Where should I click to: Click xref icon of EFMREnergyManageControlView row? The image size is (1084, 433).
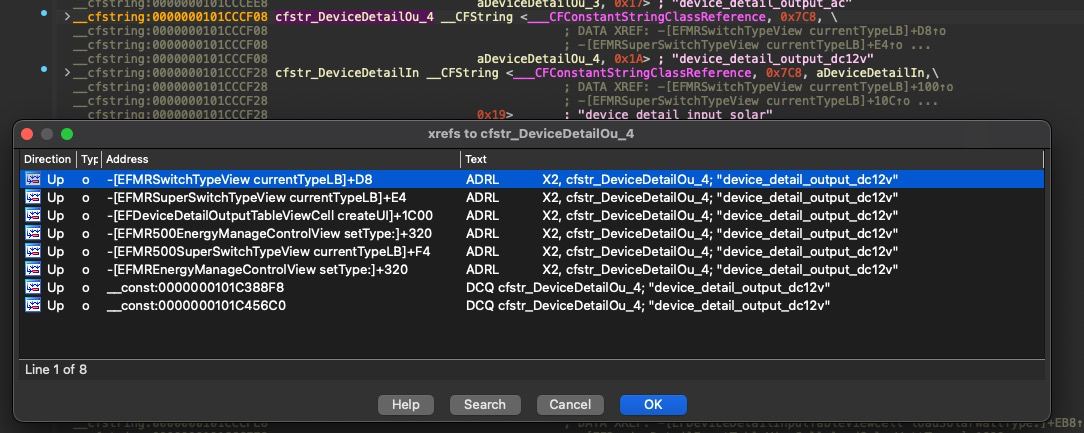(x=33, y=269)
